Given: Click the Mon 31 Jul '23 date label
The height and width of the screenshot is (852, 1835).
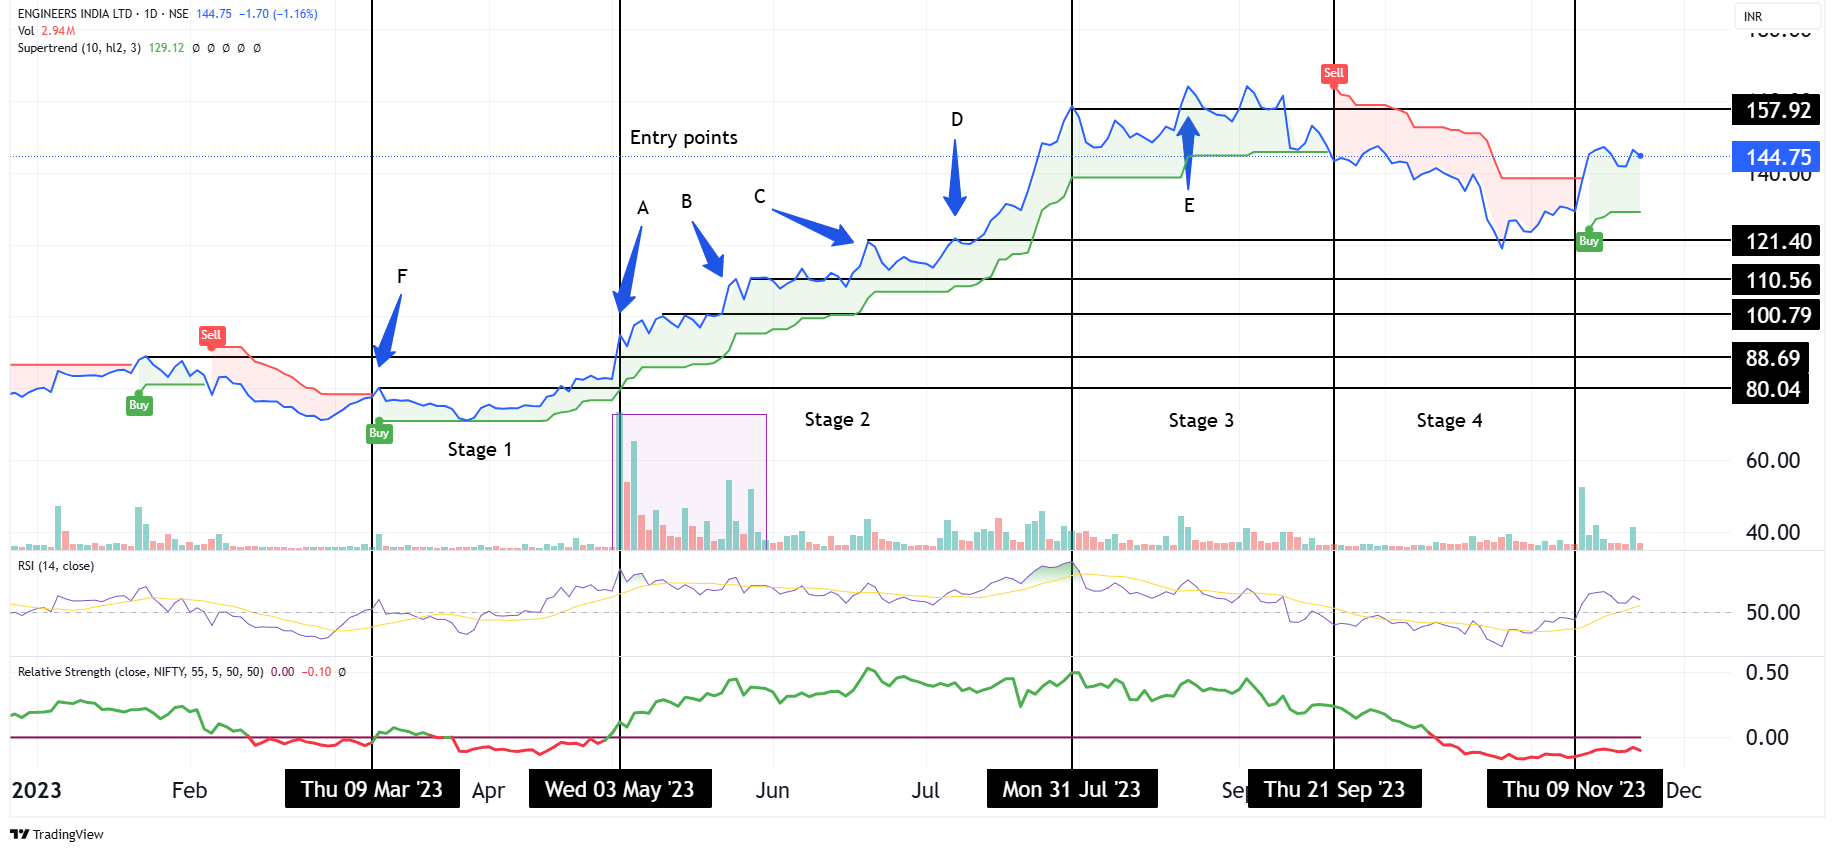Looking at the screenshot, I should point(1071,789).
